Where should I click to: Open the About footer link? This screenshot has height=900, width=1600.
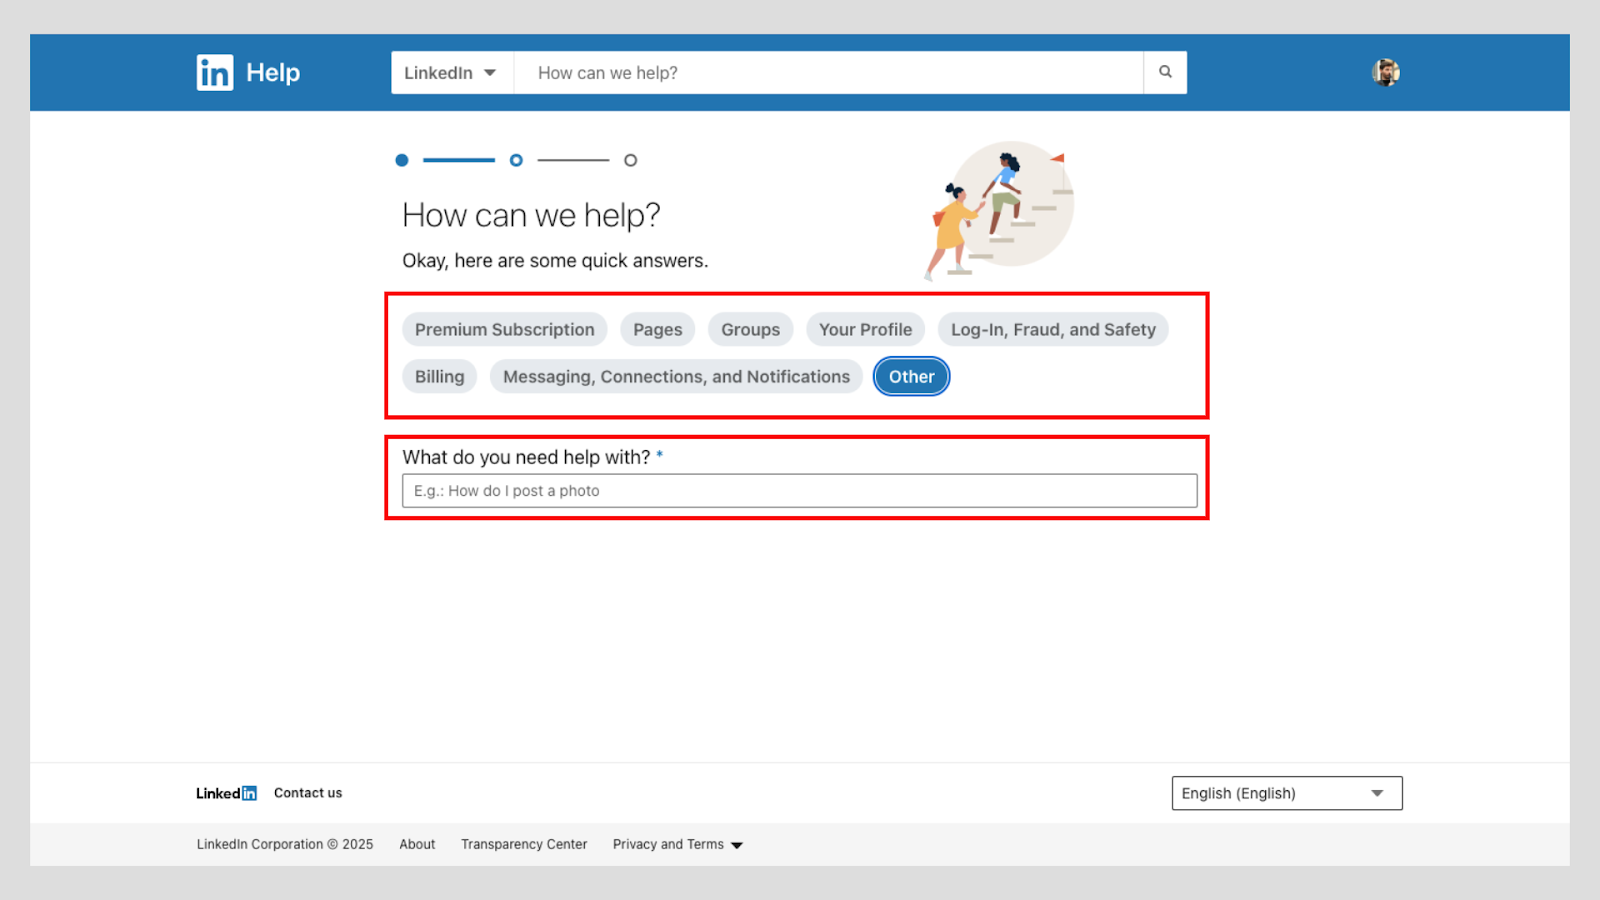(417, 844)
